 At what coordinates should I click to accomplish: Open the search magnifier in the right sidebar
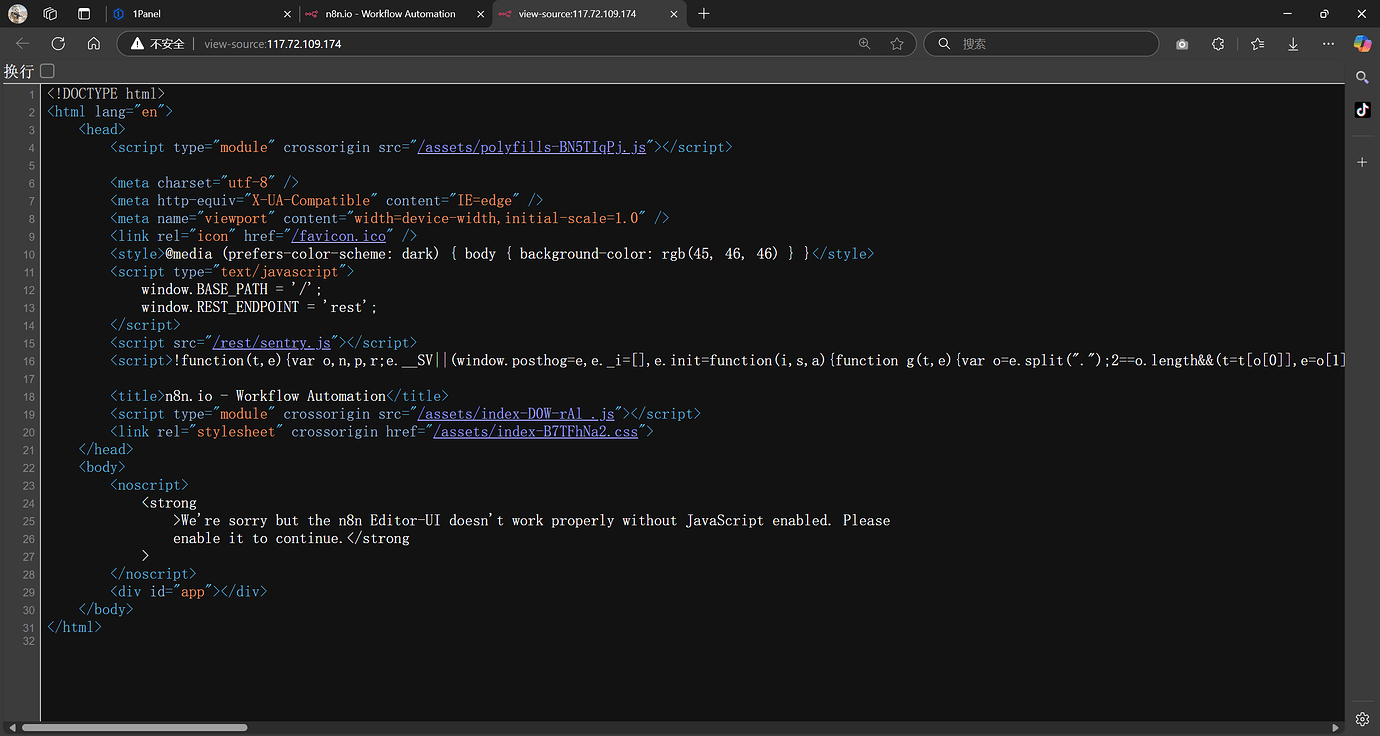pos(1361,77)
